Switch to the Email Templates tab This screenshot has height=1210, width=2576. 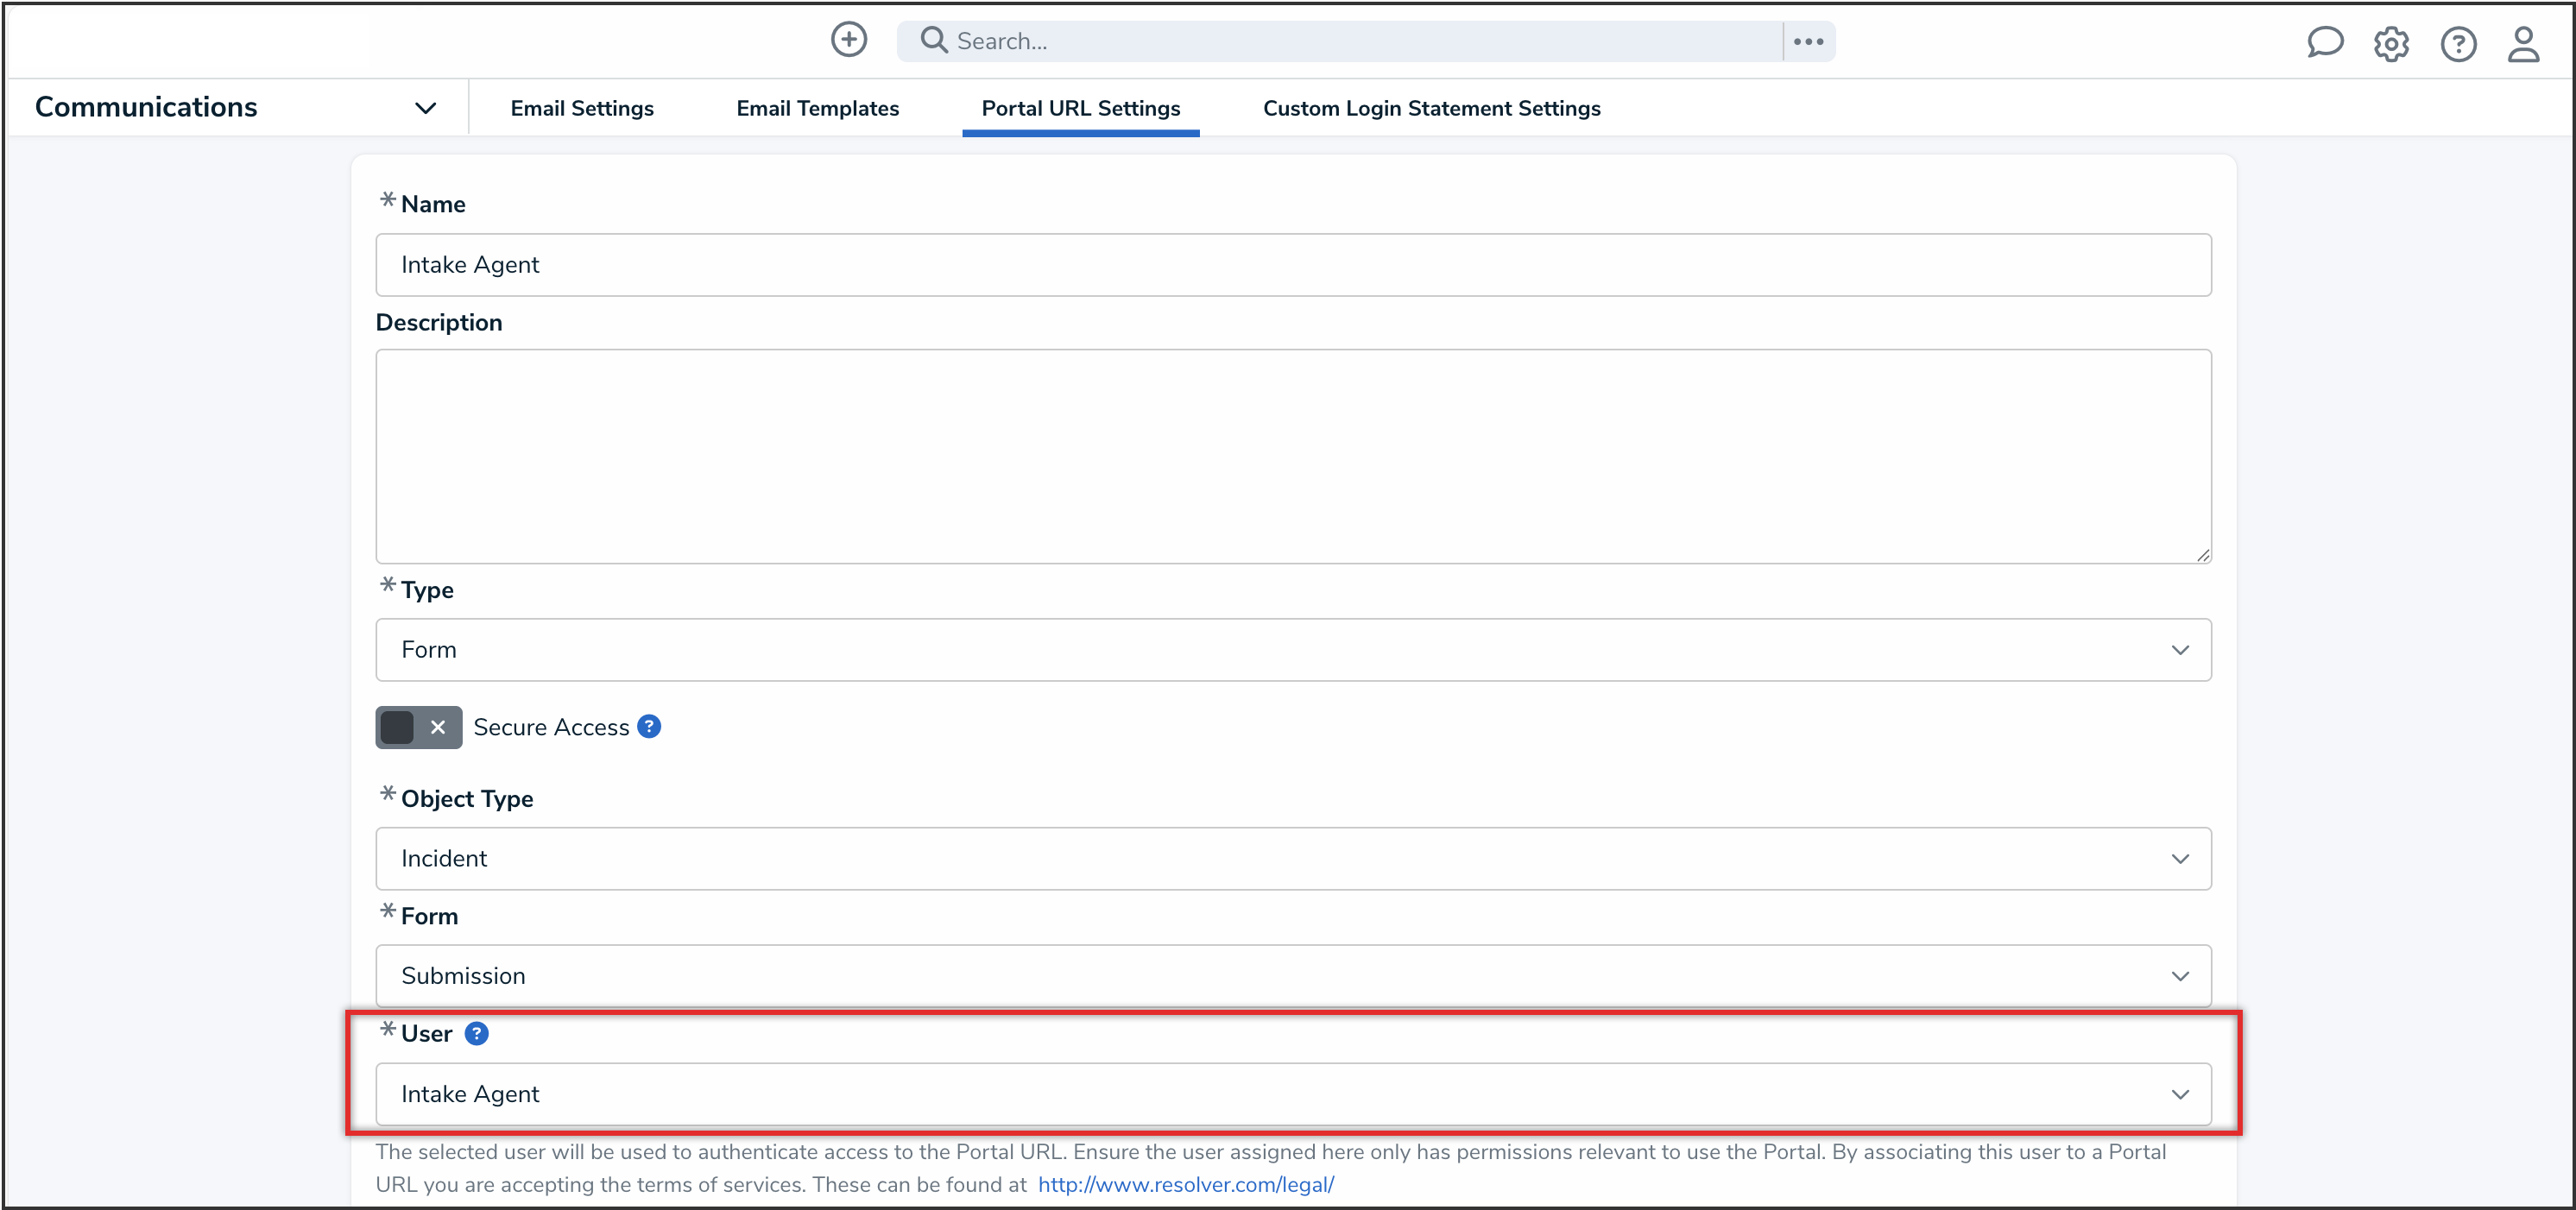click(817, 108)
